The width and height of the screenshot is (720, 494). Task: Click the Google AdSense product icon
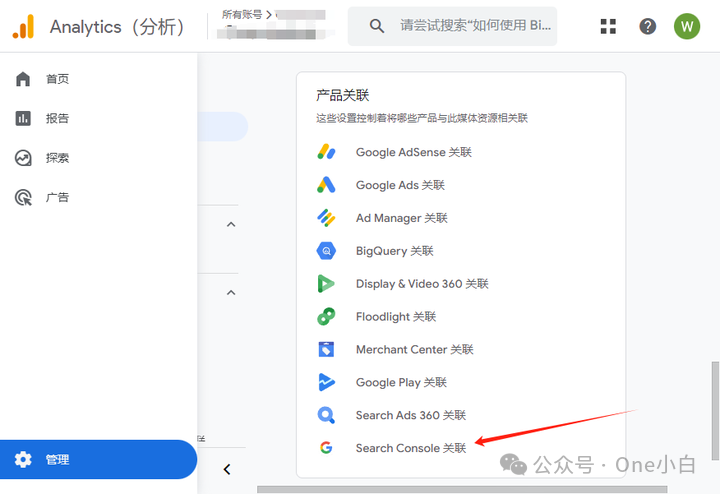[326, 152]
